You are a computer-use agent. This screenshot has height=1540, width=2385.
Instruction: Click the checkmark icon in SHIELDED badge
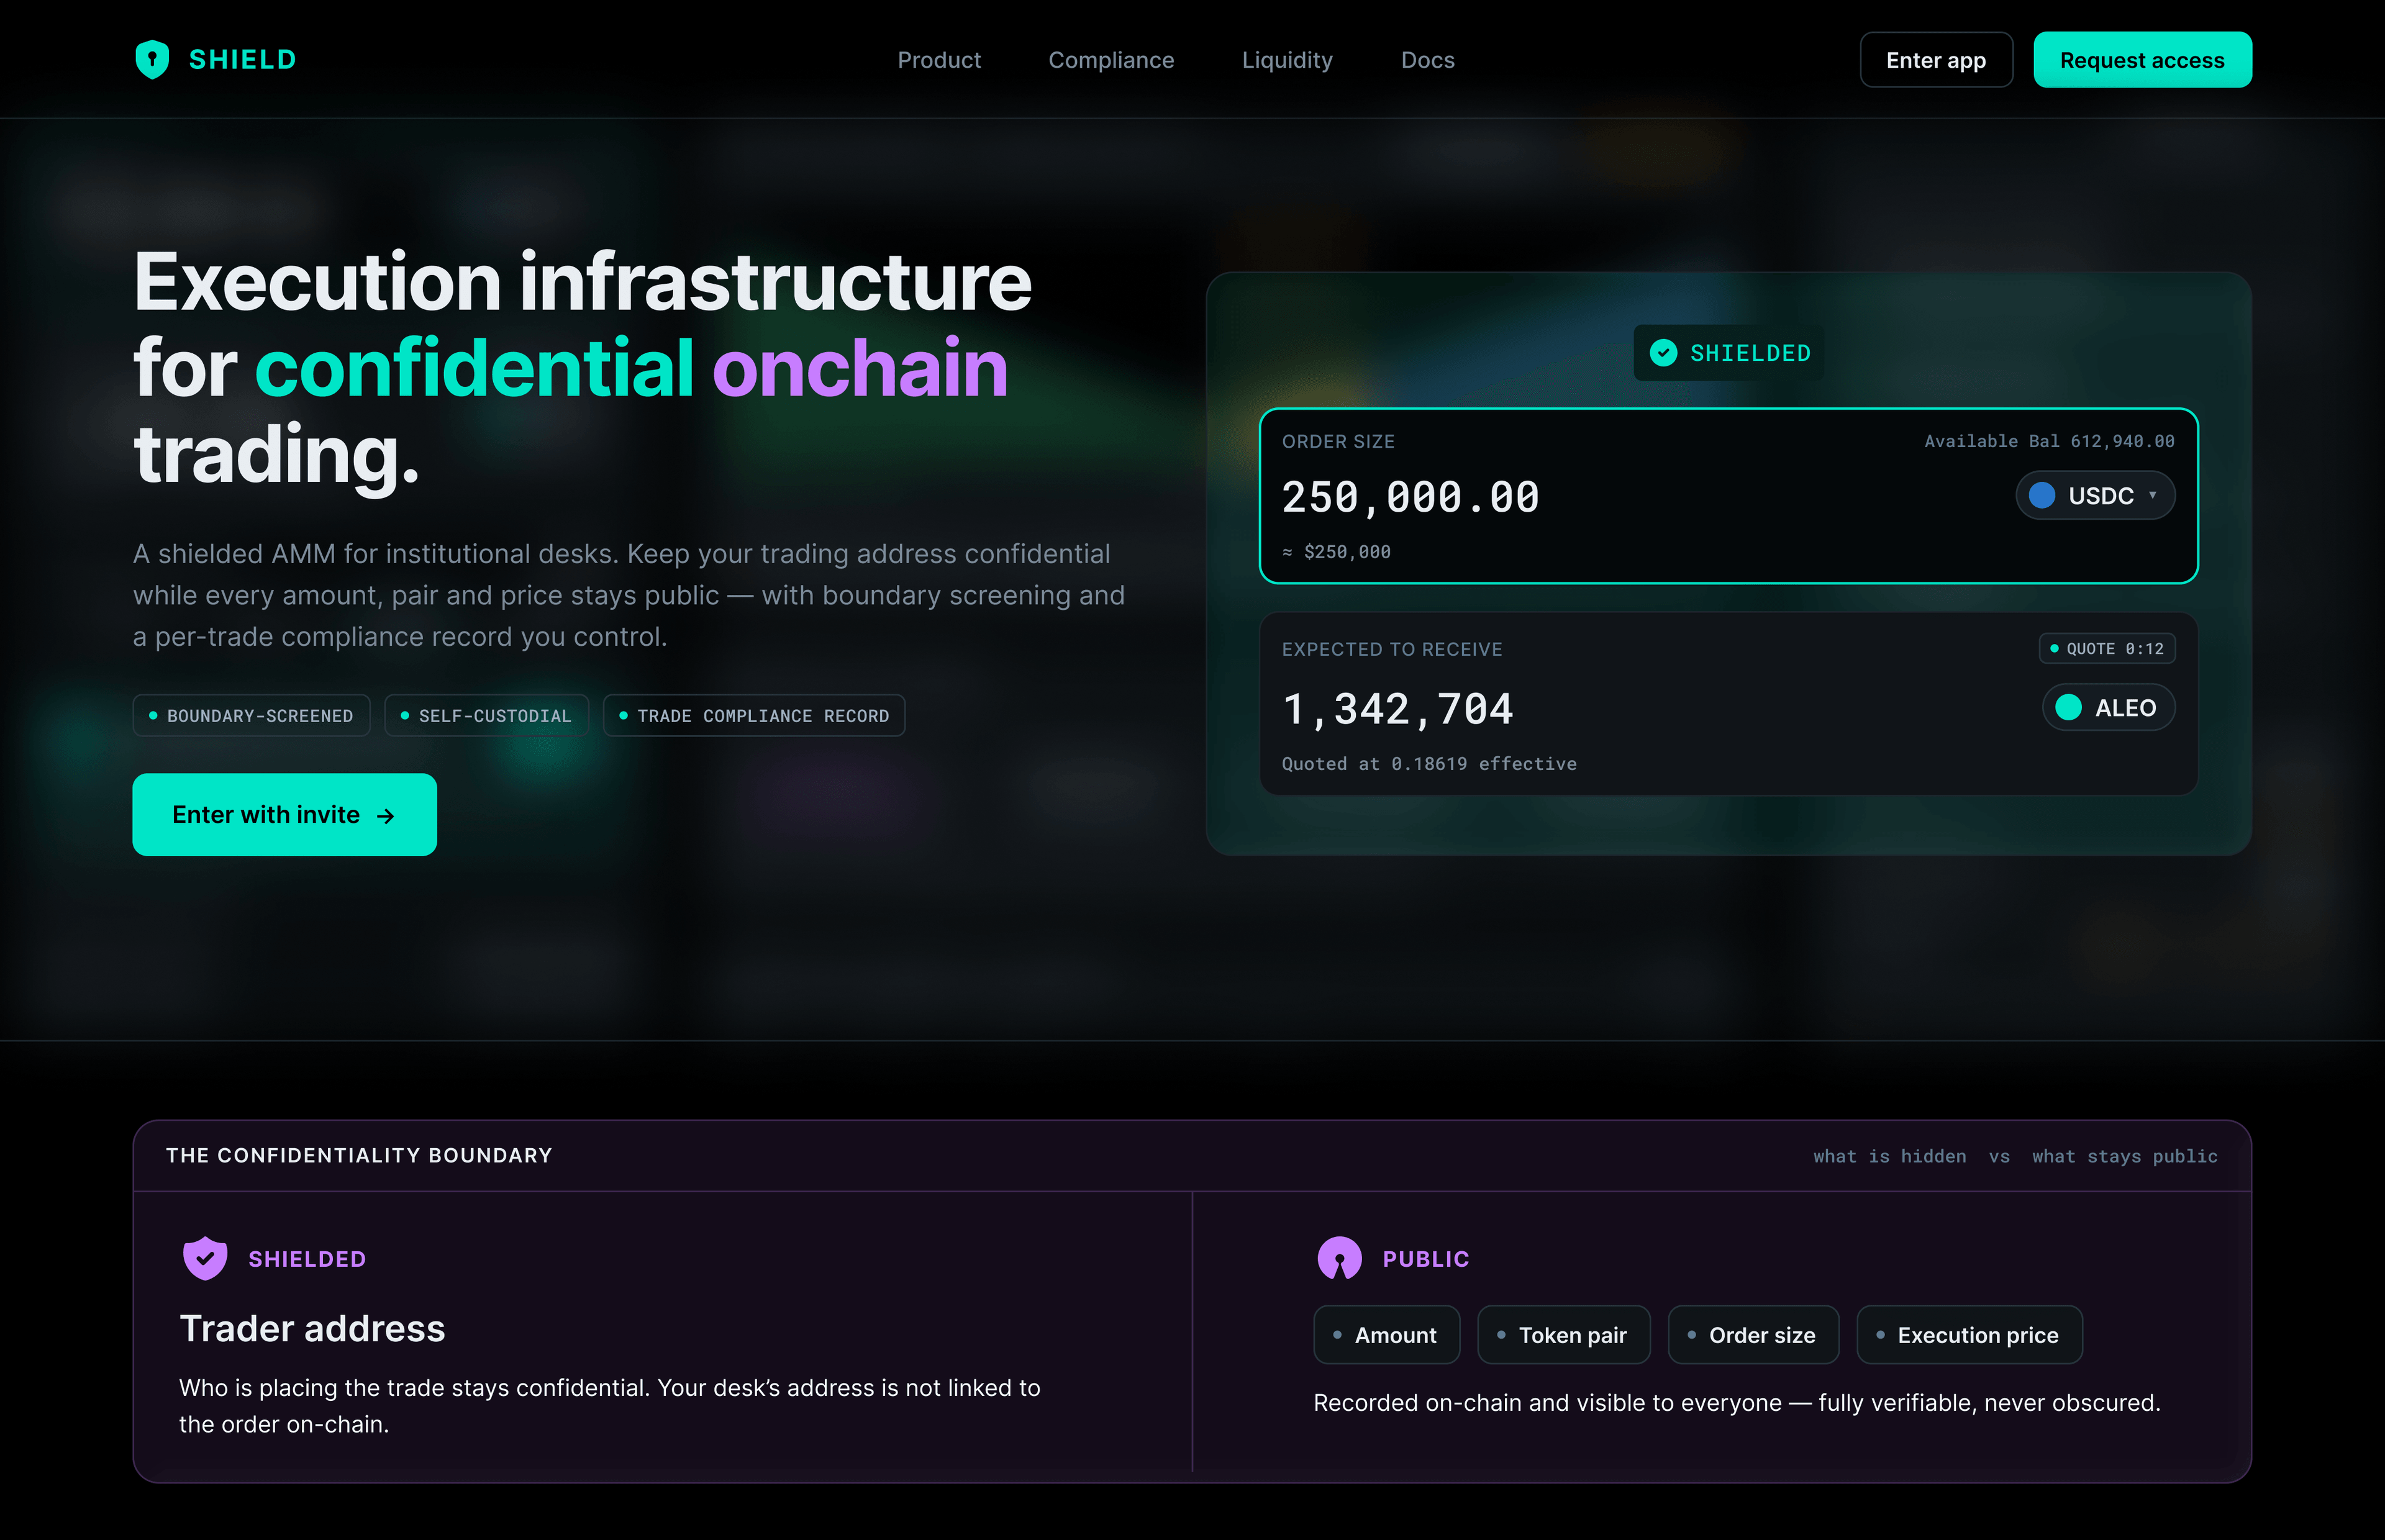1663,353
